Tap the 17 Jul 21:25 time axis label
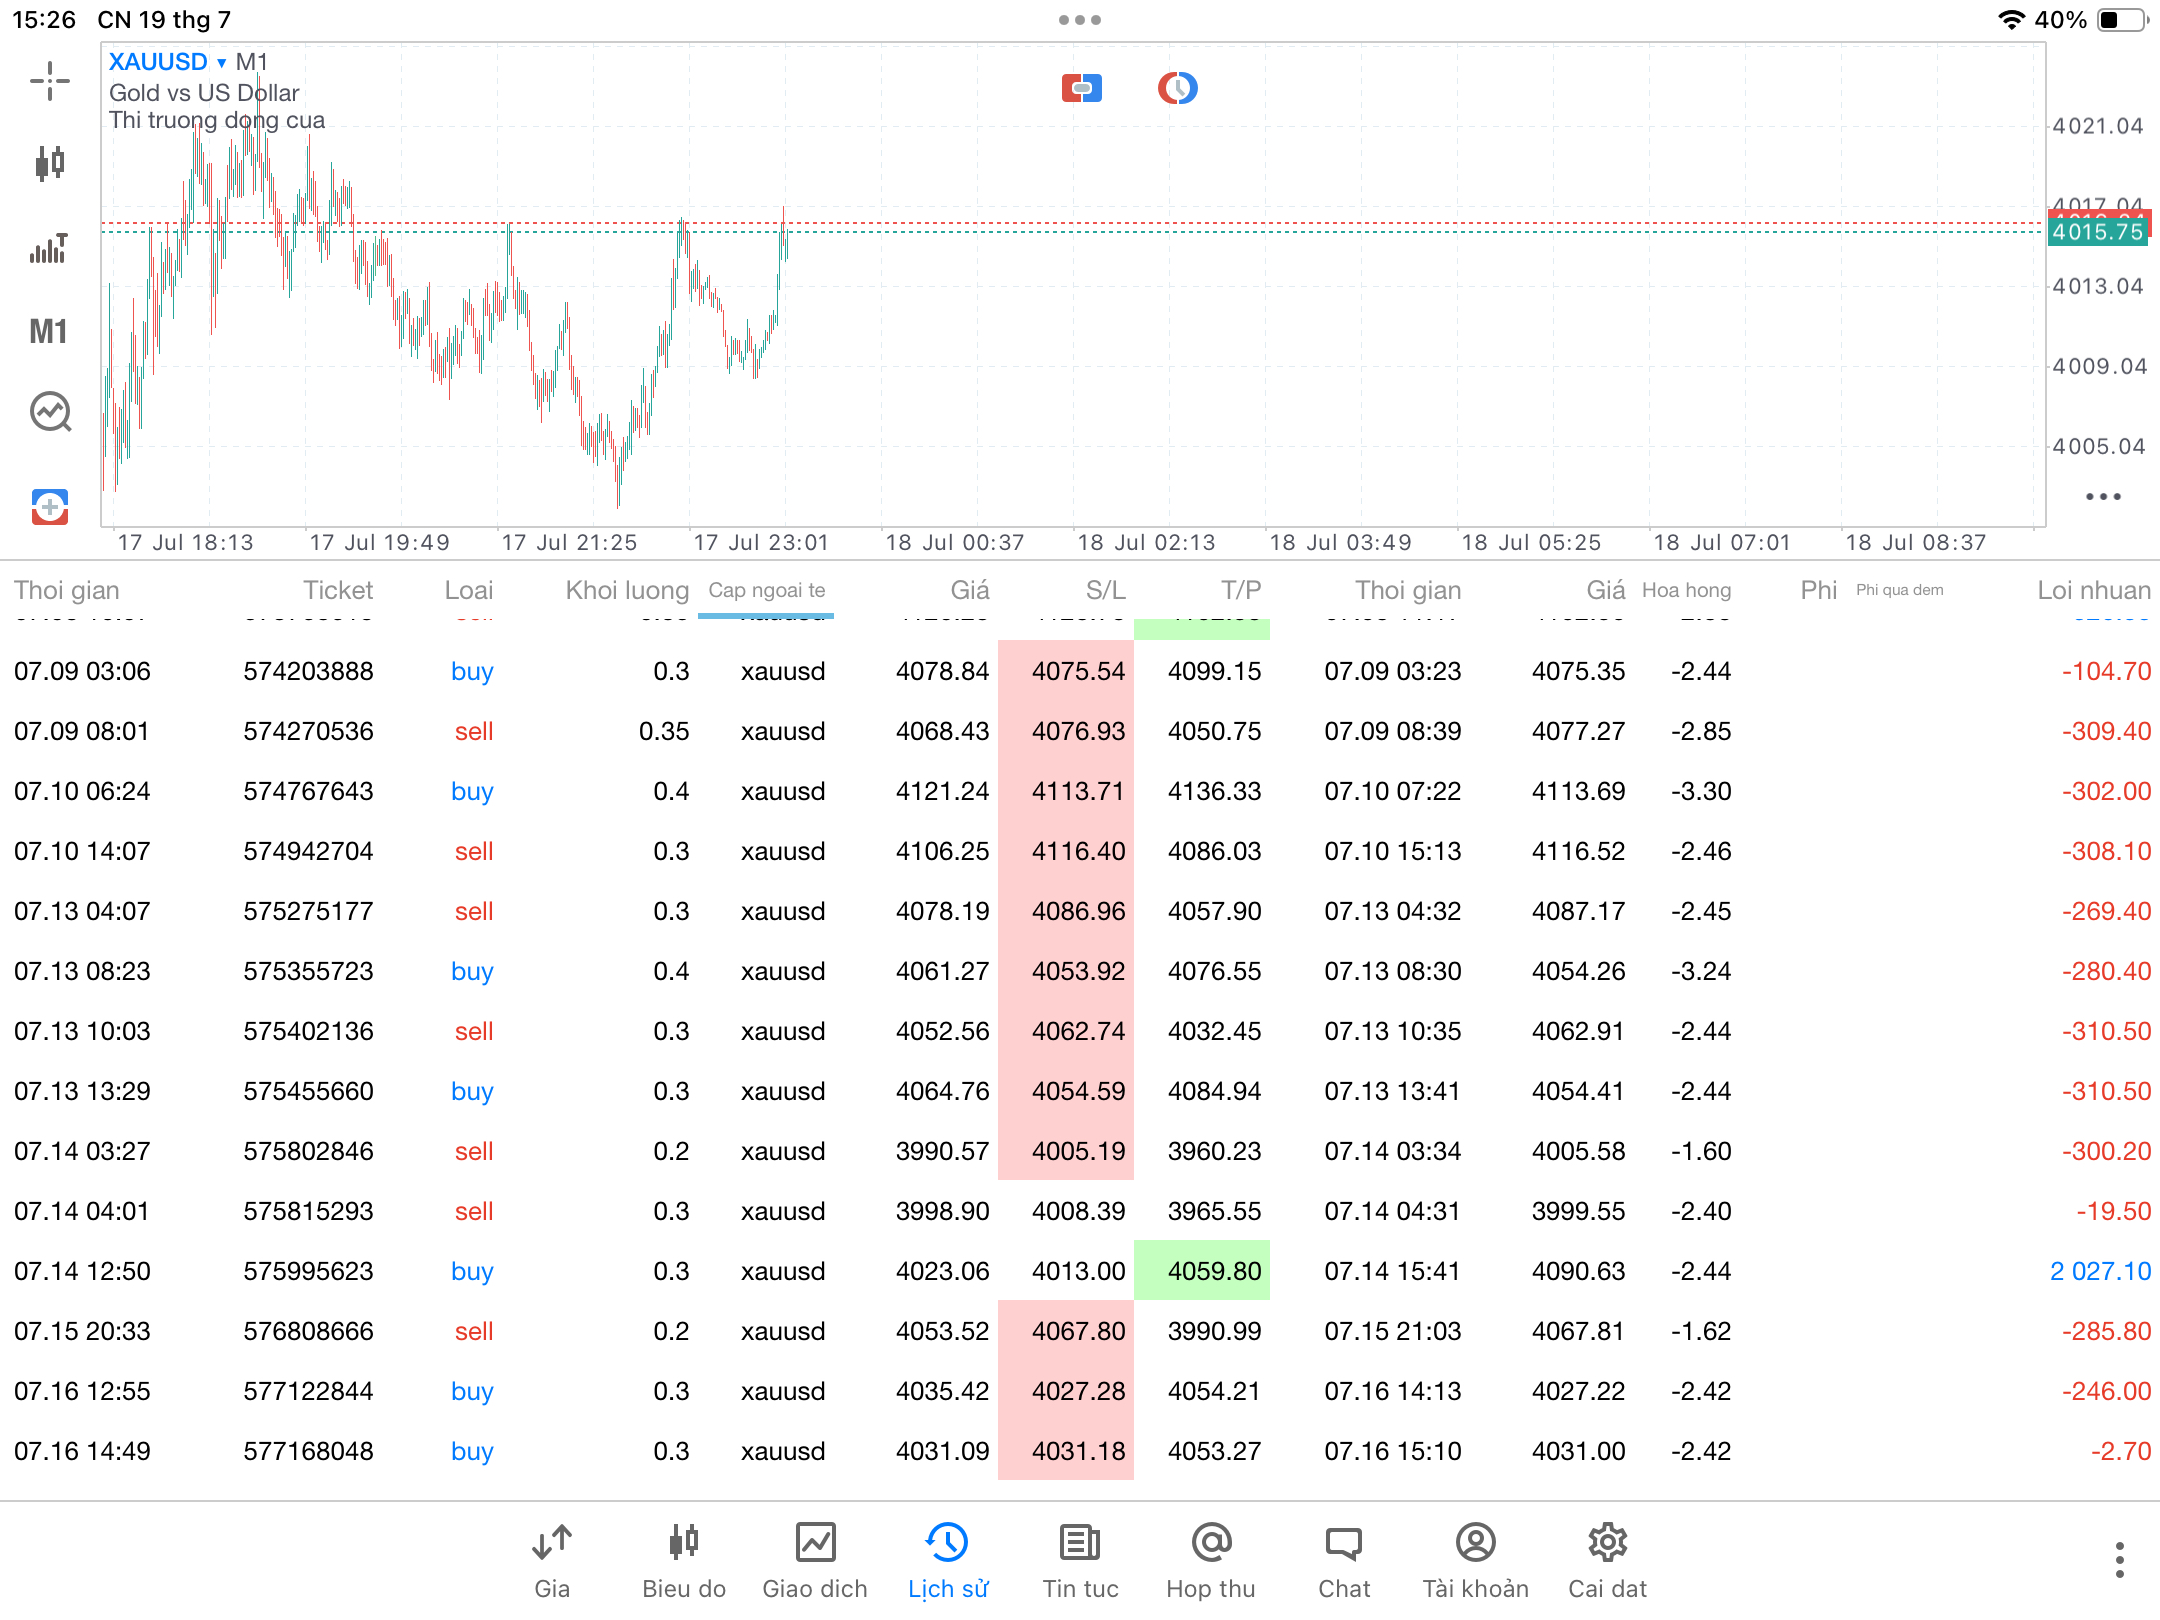This screenshot has width=2160, height=1620. tap(569, 543)
